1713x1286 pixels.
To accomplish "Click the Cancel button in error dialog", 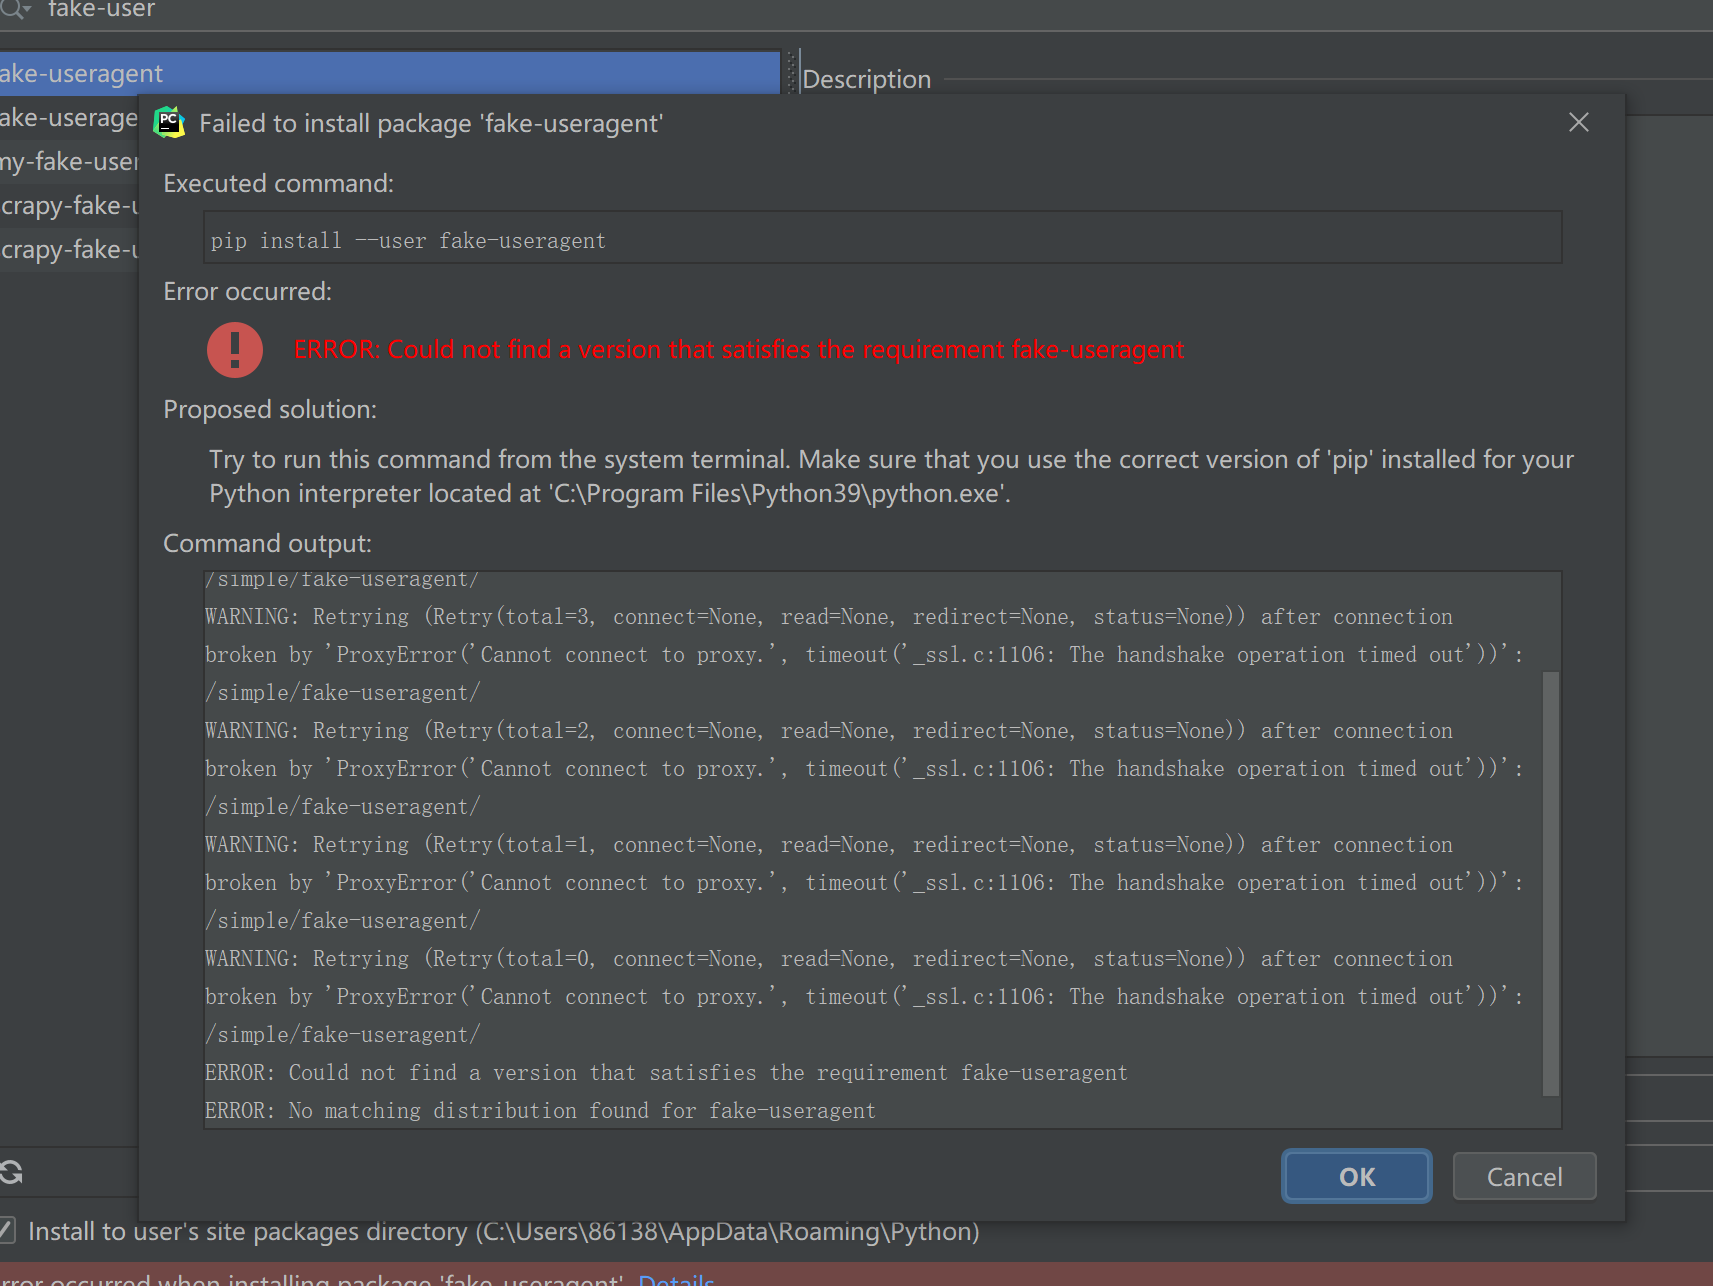I will pyautogui.click(x=1524, y=1177).
